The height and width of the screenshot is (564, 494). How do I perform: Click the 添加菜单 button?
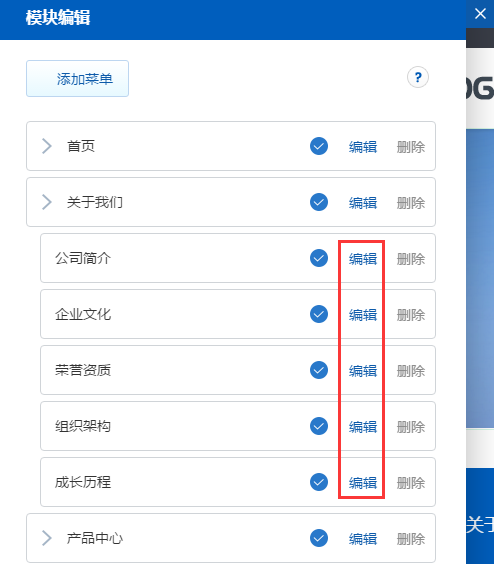[77, 78]
